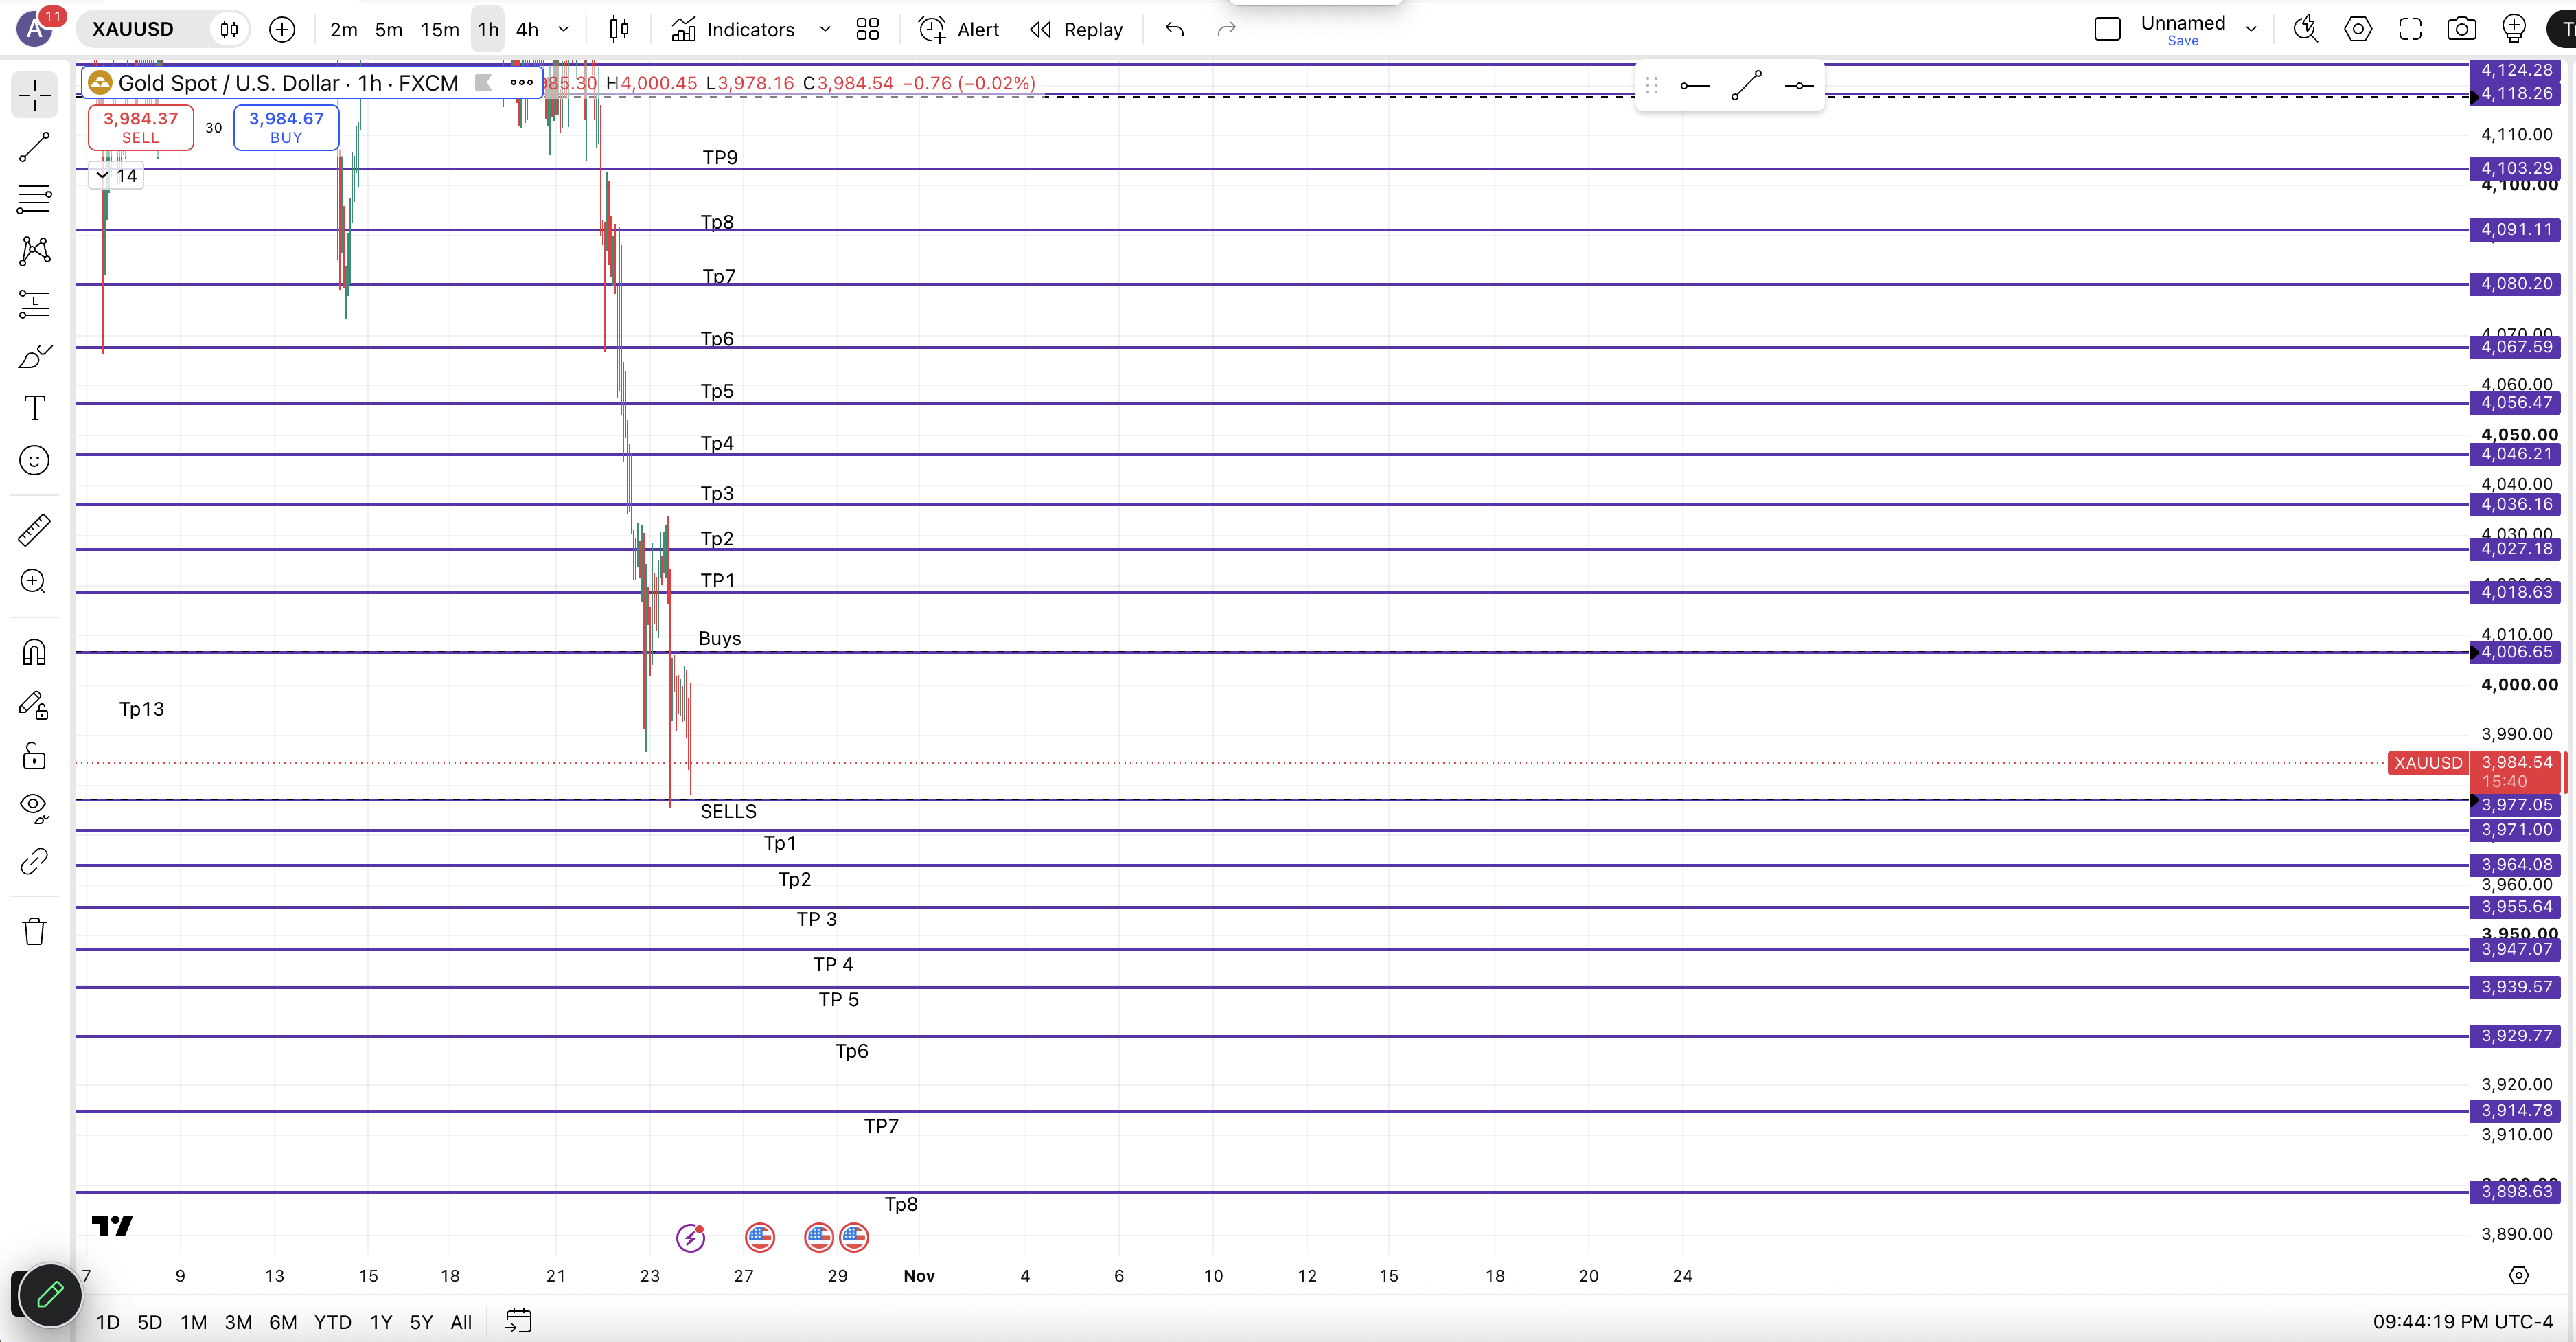Select the ruler measure tool

(34, 530)
